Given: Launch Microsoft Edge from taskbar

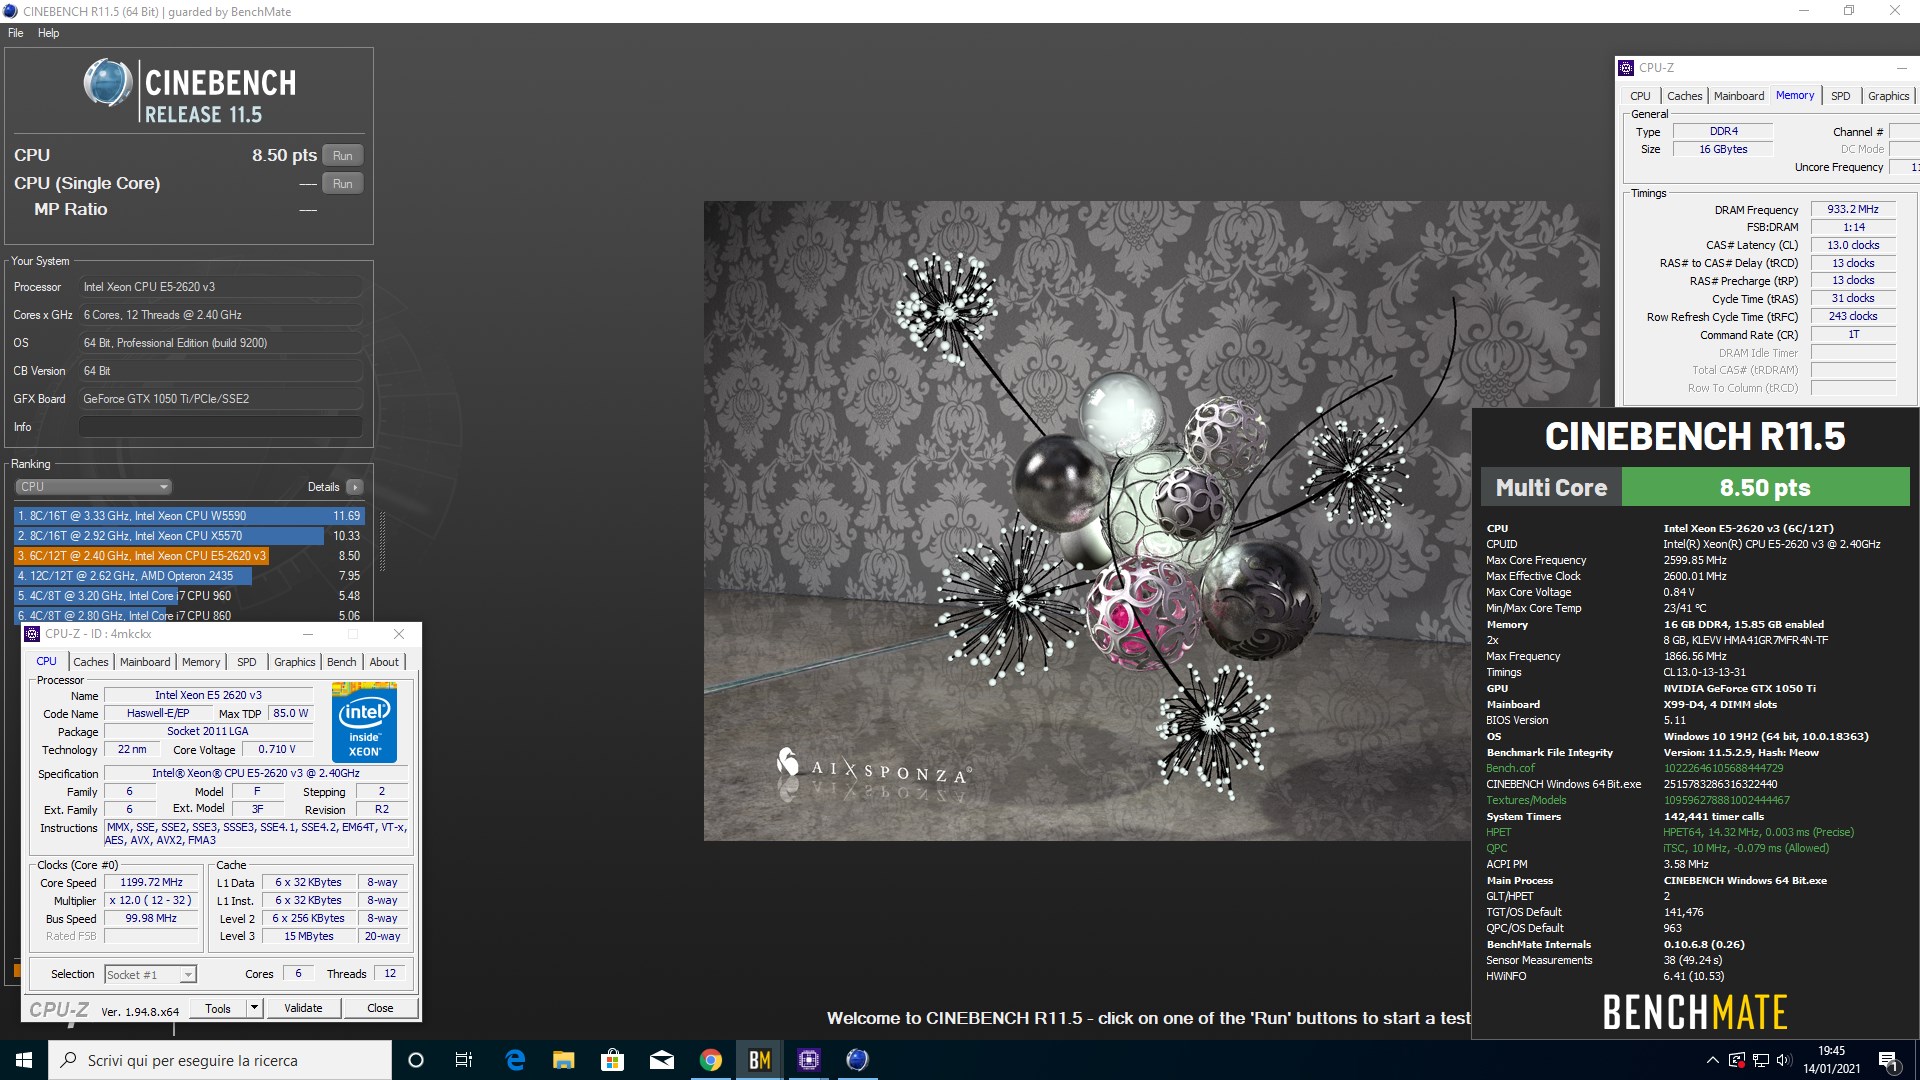Looking at the screenshot, I should (x=515, y=1060).
